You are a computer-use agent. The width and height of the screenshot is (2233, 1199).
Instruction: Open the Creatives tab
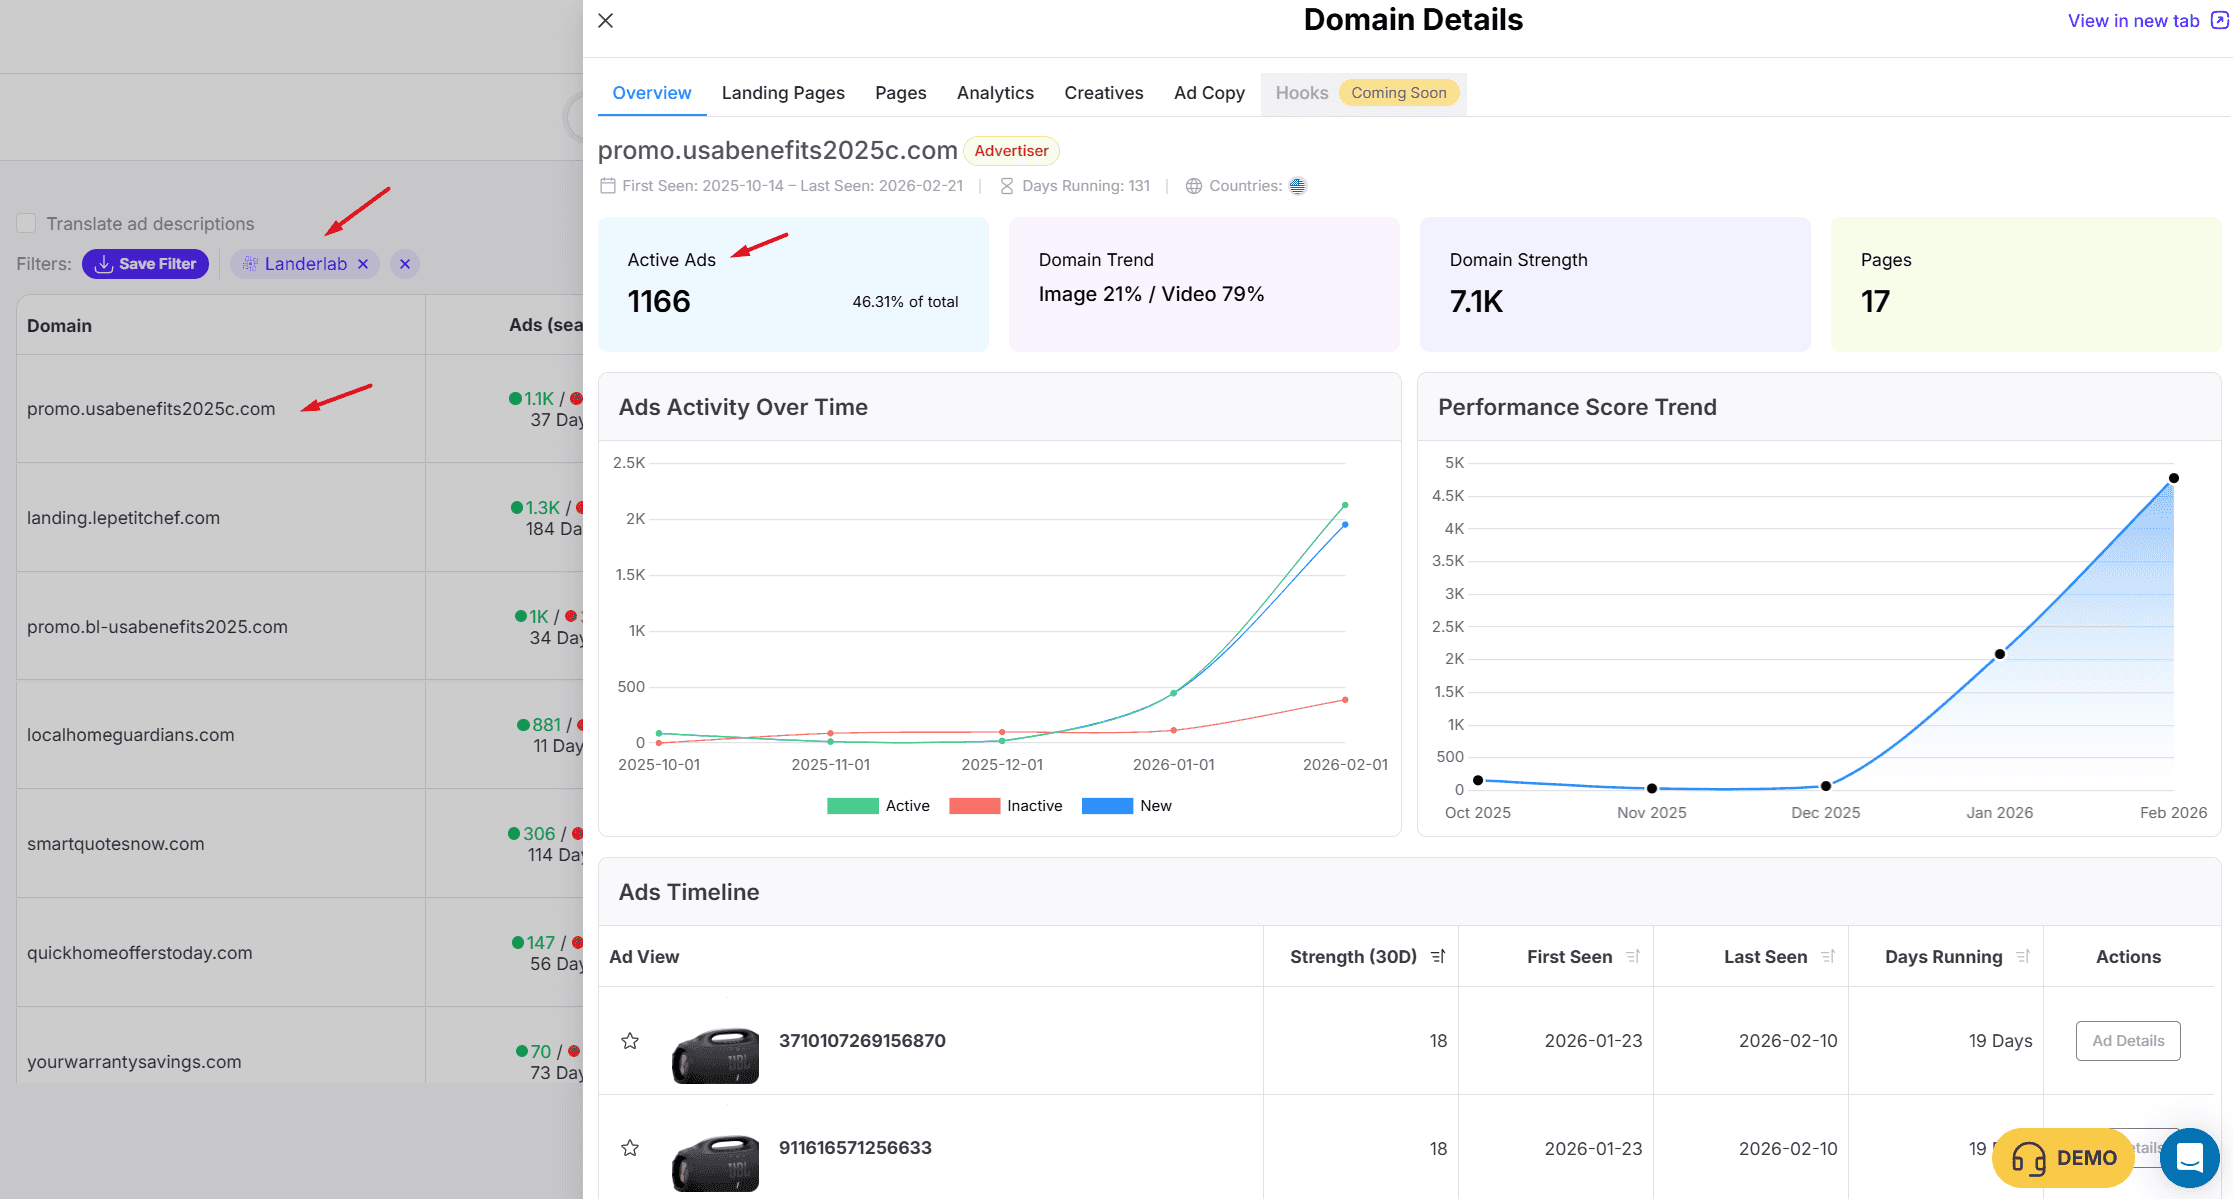[x=1103, y=93]
